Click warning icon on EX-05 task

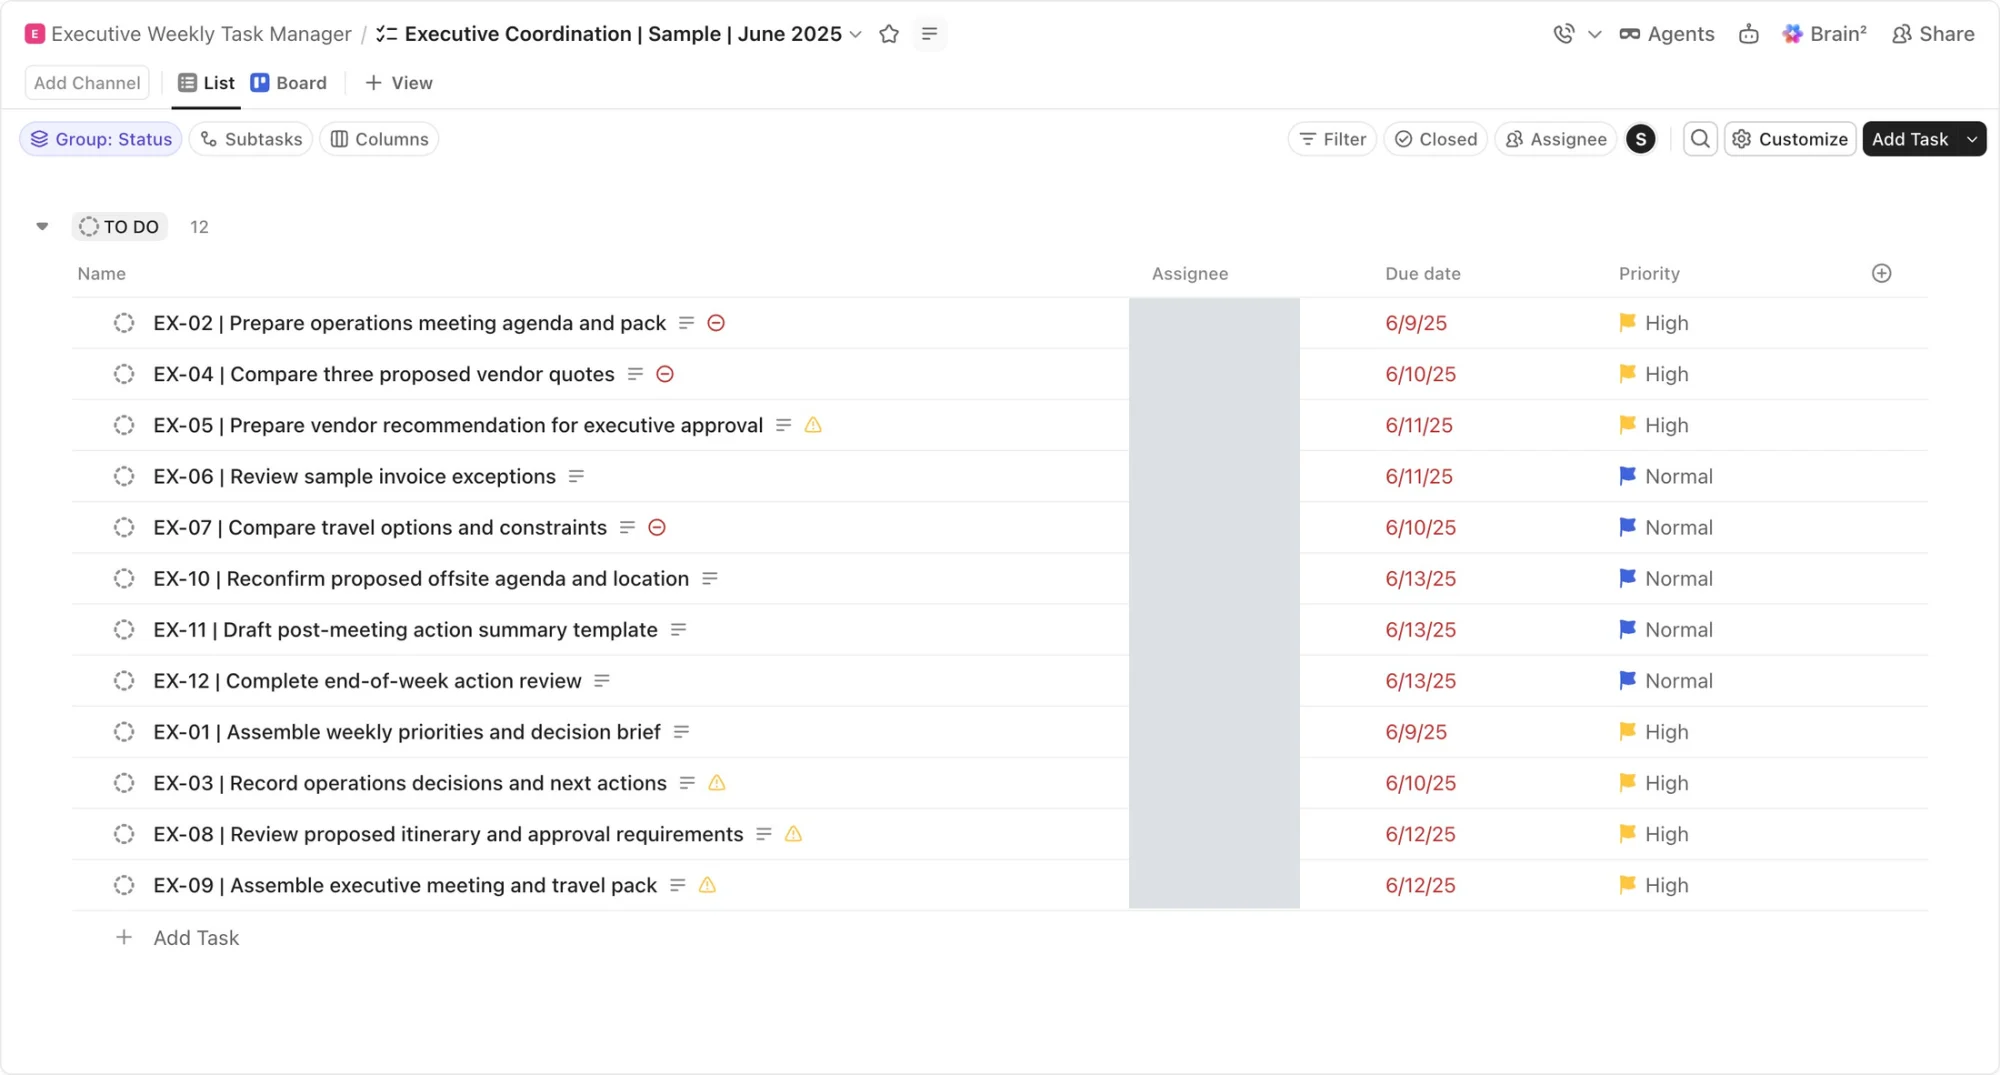(813, 425)
